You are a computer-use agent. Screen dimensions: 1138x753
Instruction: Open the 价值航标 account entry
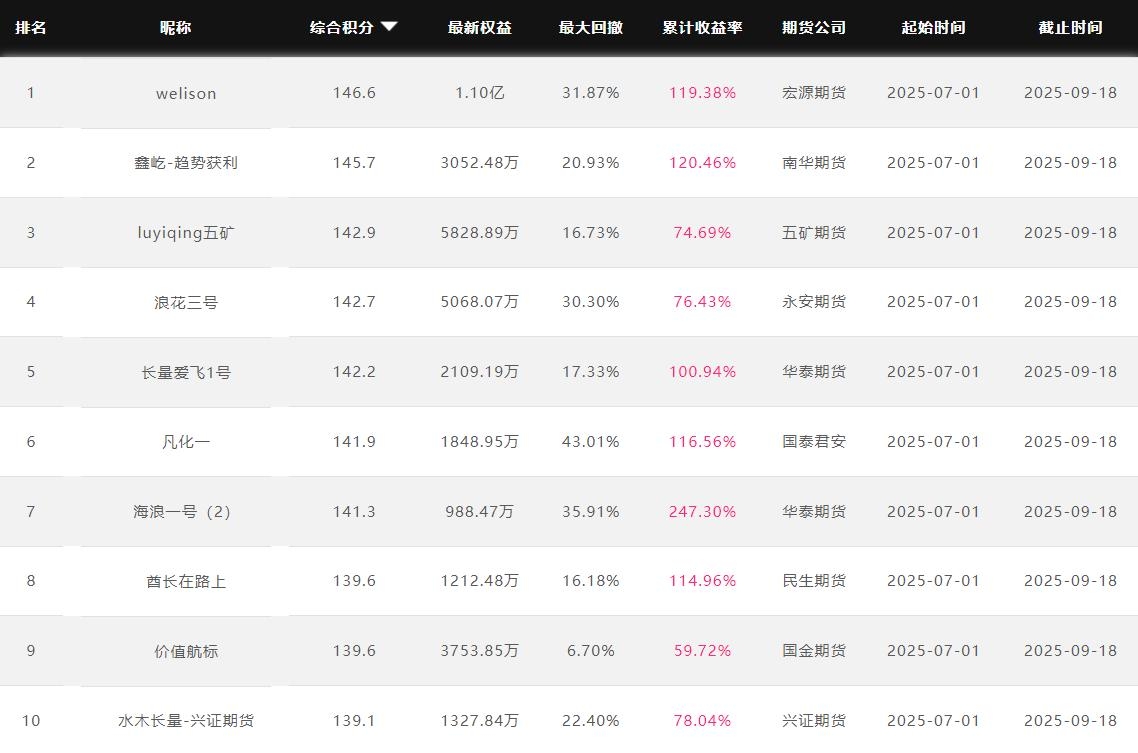(186, 651)
